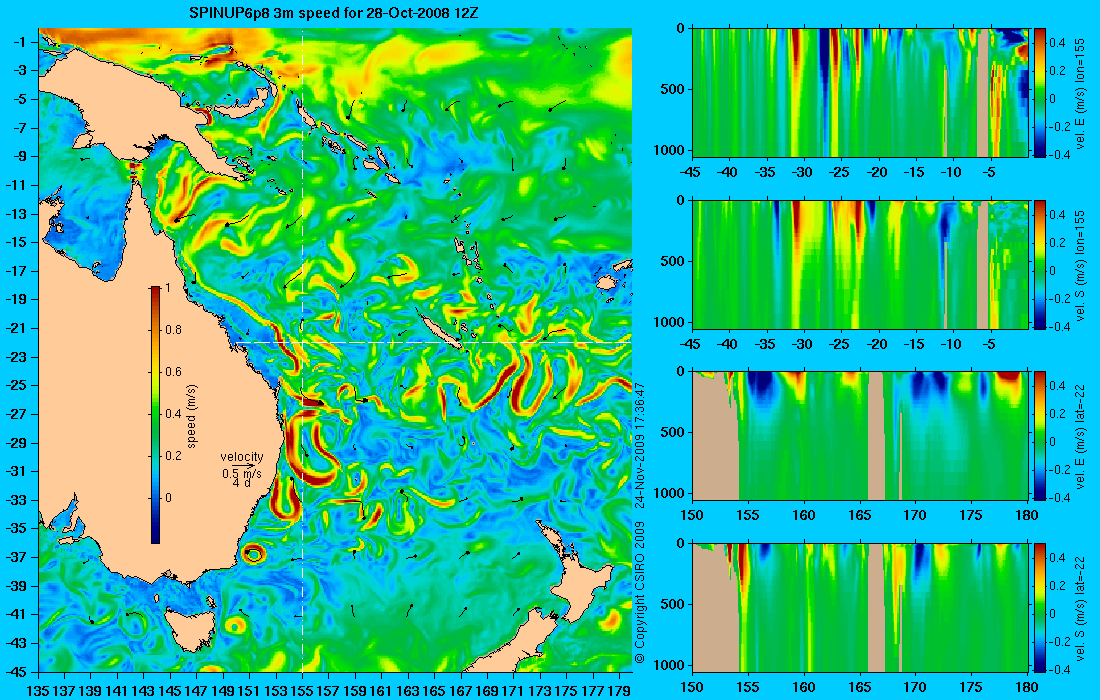Click "175" on the bottom section's longitude axis
The width and height of the screenshot is (1100, 700).
(x=972, y=687)
